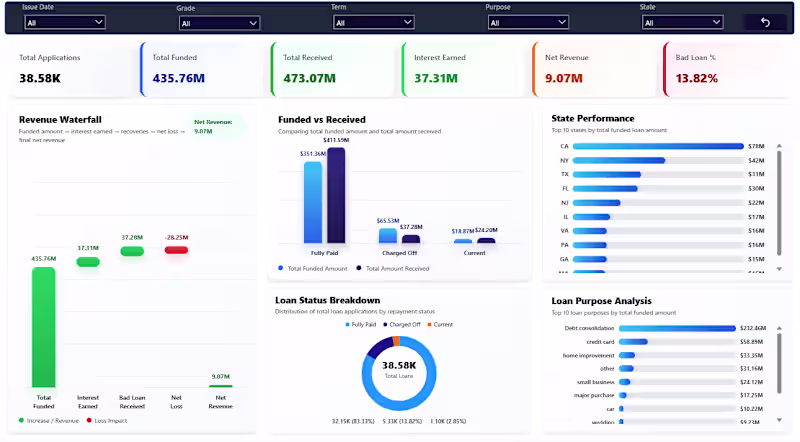Image resolution: width=800 pixels, height=442 pixels.
Task: Click the NY state bar
Action: [619, 160]
